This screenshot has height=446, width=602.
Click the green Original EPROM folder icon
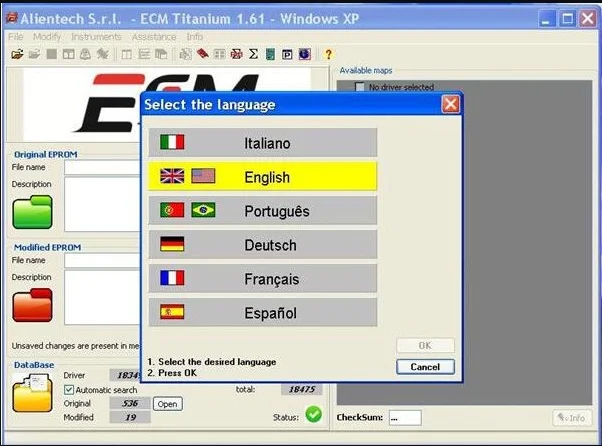pos(32,212)
